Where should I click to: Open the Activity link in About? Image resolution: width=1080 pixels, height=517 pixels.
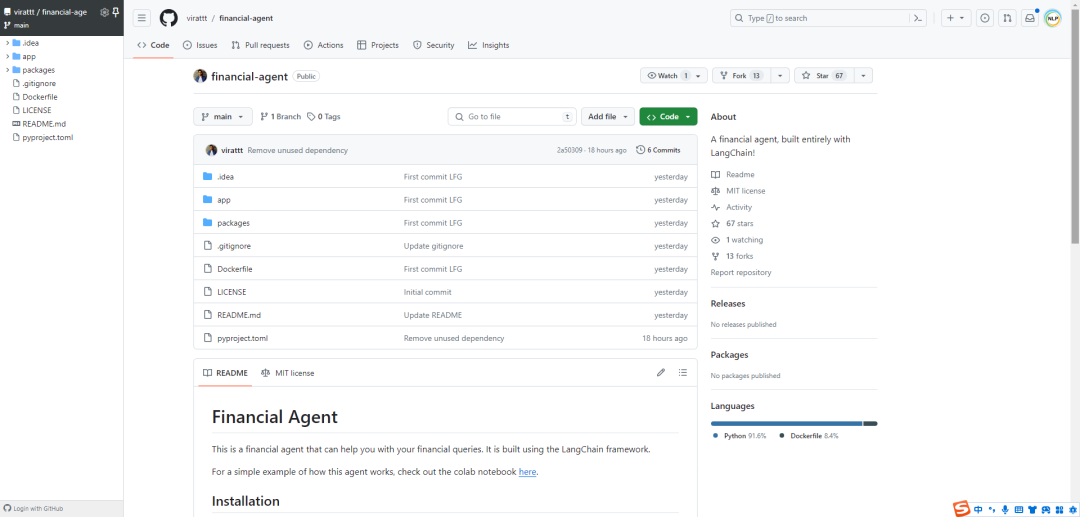coord(739,207)
